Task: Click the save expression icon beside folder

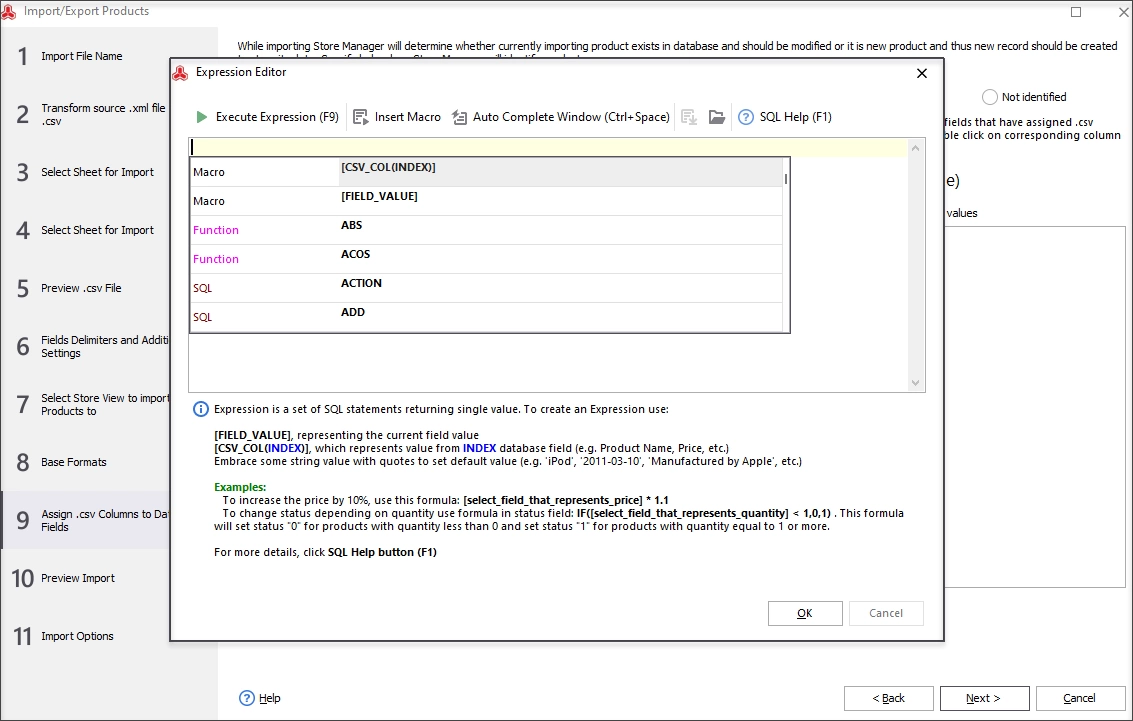Action: coord(689,117)
